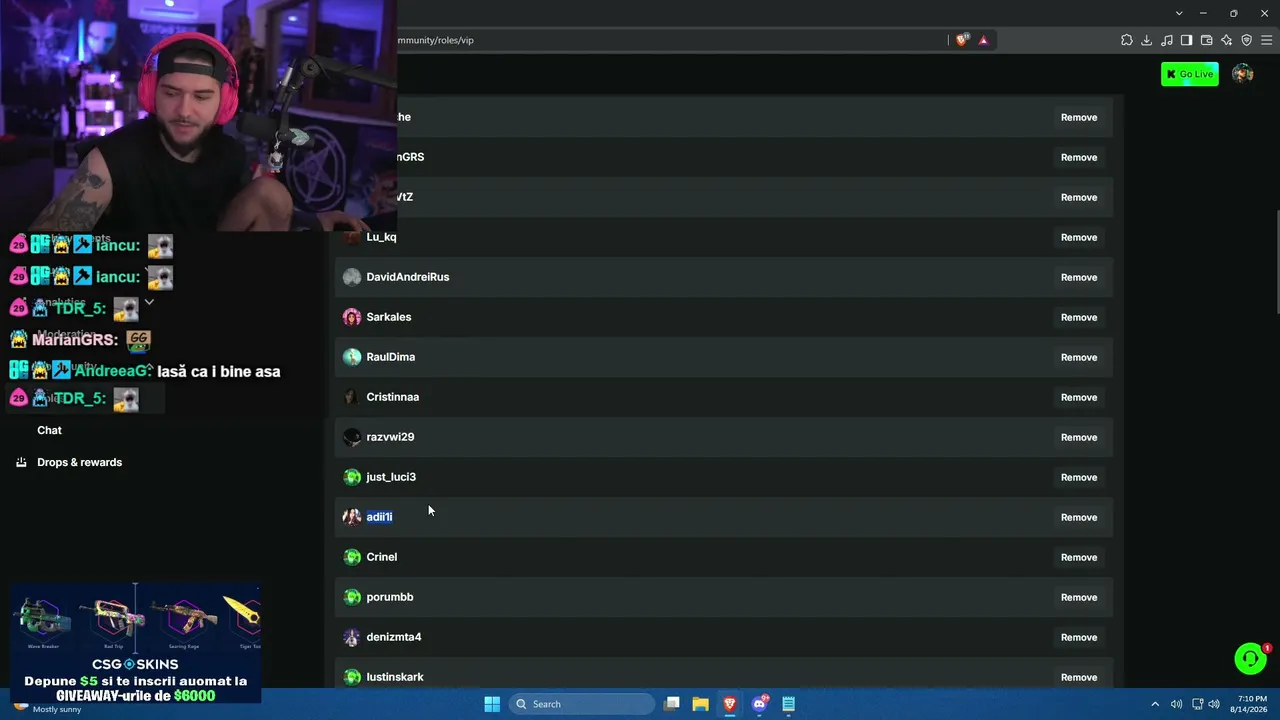Click the username porumbb
Viewport: 1280px width, 720px height.
tap(390, 597)
